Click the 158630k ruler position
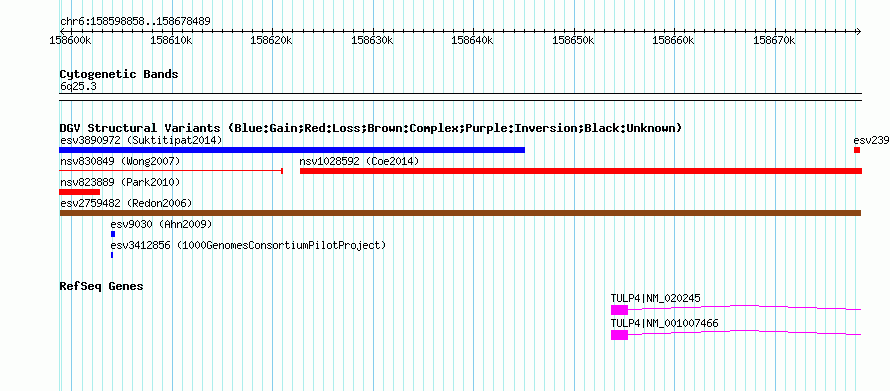 pos(372,40)
